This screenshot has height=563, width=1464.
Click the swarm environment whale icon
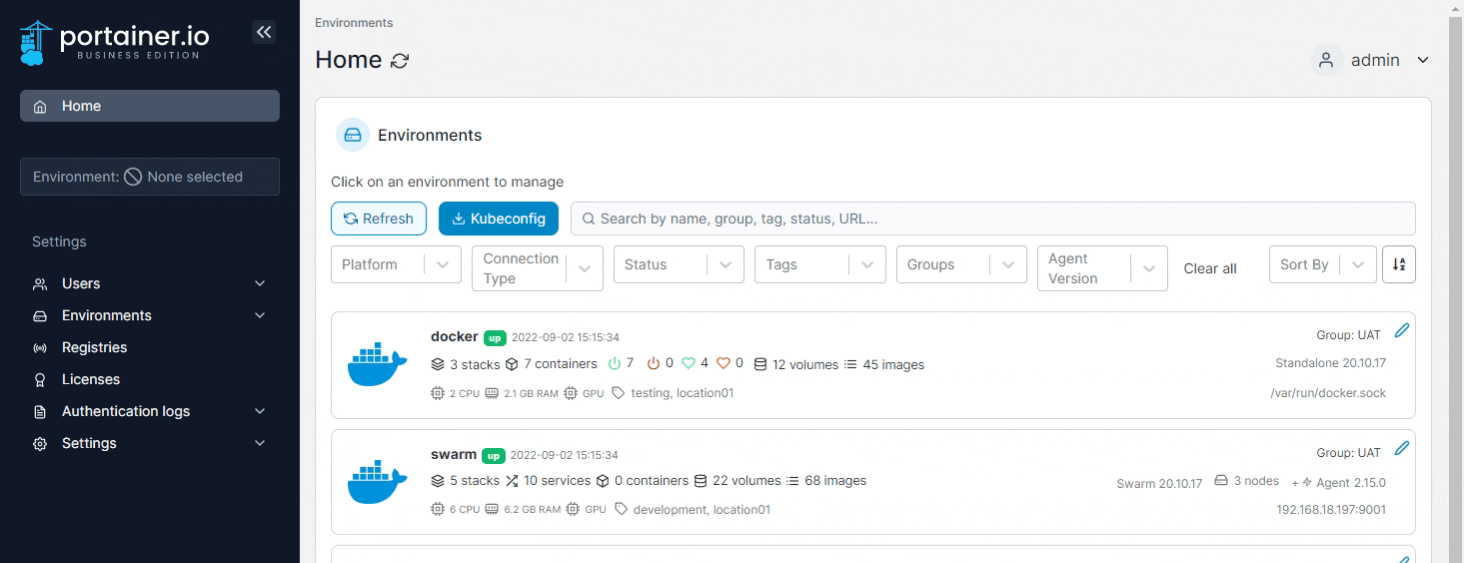[x=377, y=483]
